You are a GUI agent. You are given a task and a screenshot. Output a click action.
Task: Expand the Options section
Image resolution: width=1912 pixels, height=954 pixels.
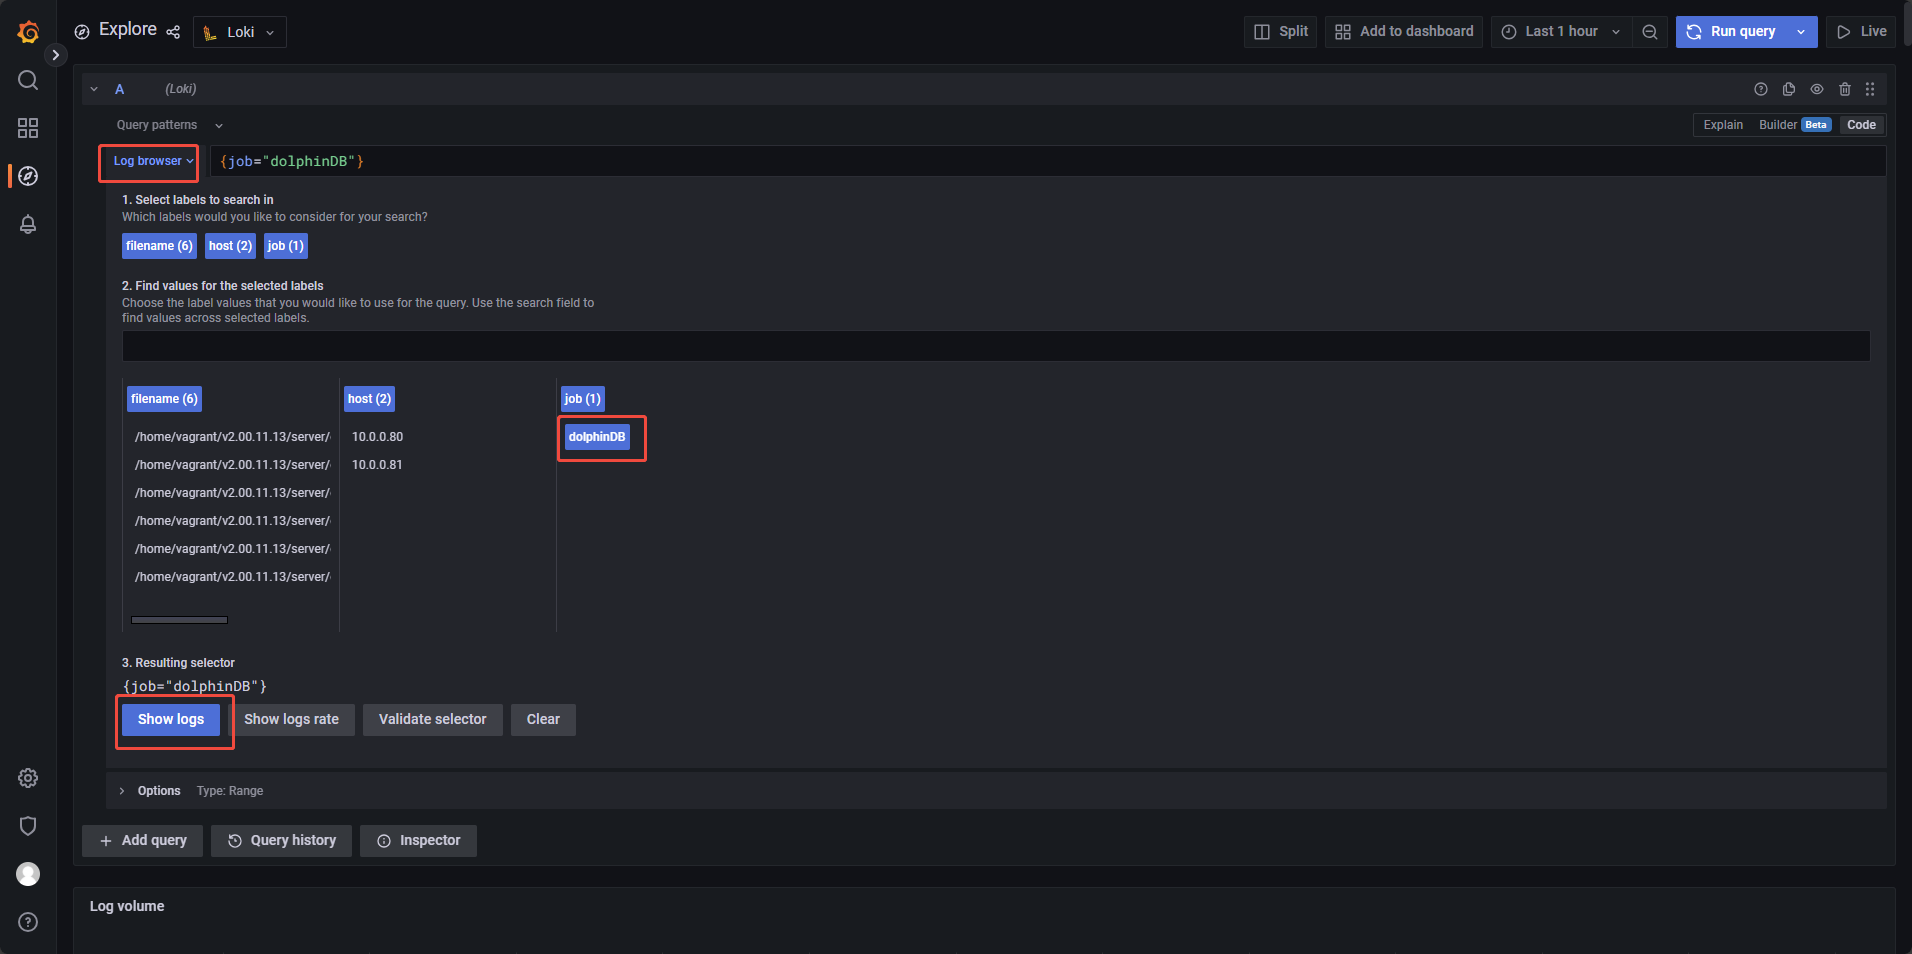pos(159,791)
